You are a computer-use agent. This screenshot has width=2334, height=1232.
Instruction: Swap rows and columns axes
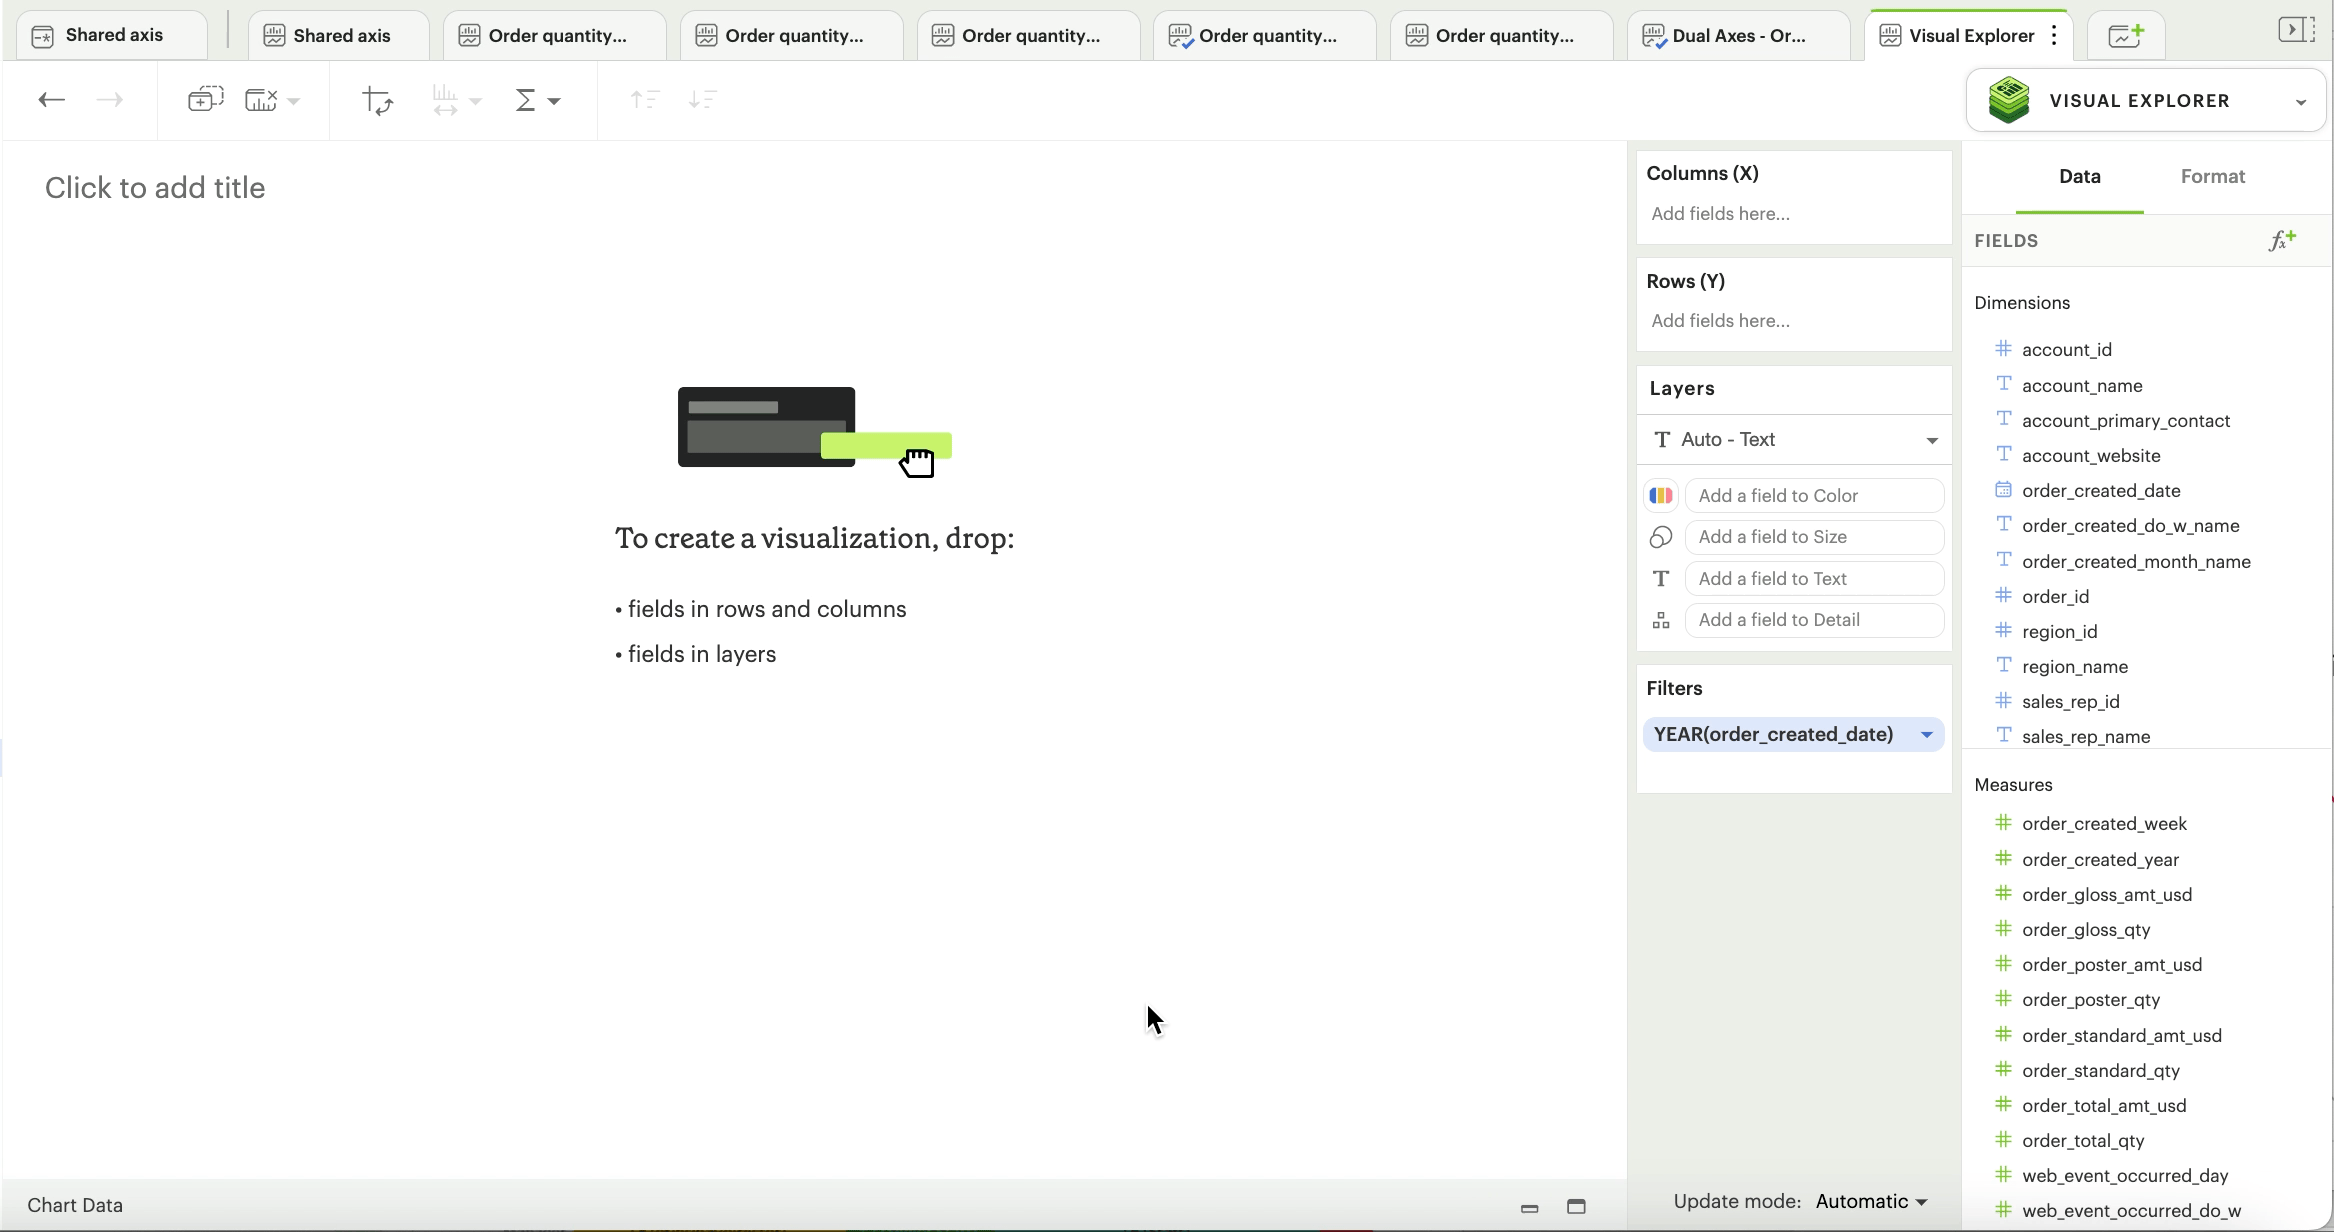(377, 100)
